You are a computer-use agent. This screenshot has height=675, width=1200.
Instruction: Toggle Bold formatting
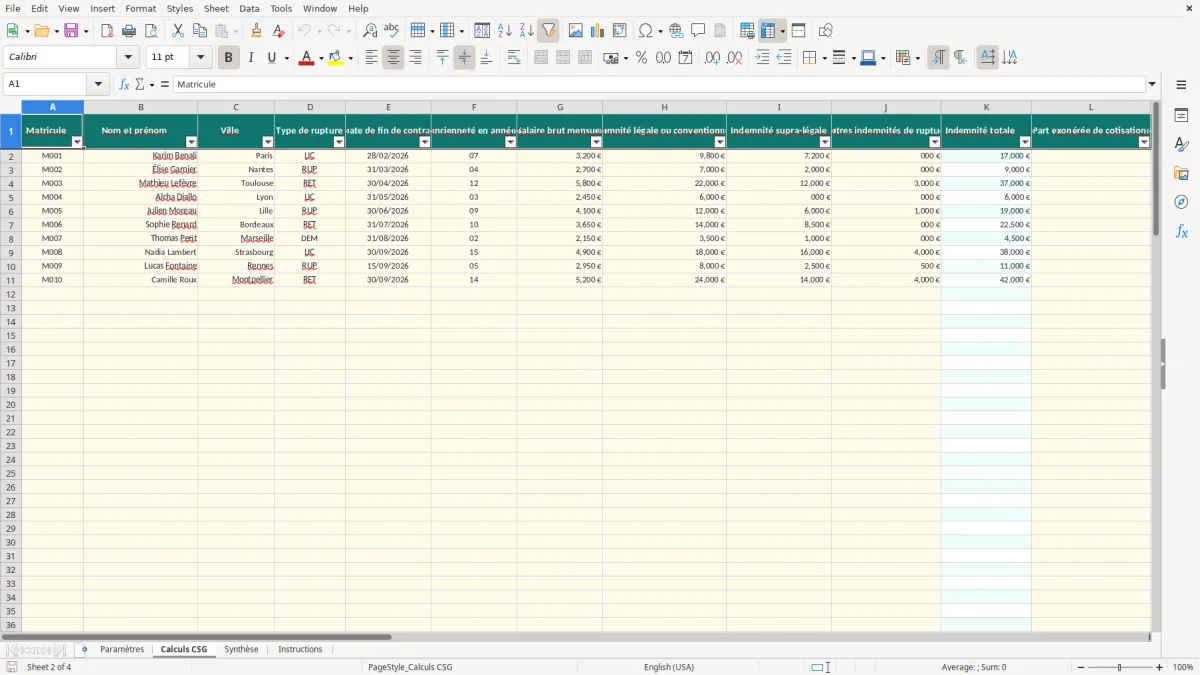(x=228, y=58)
